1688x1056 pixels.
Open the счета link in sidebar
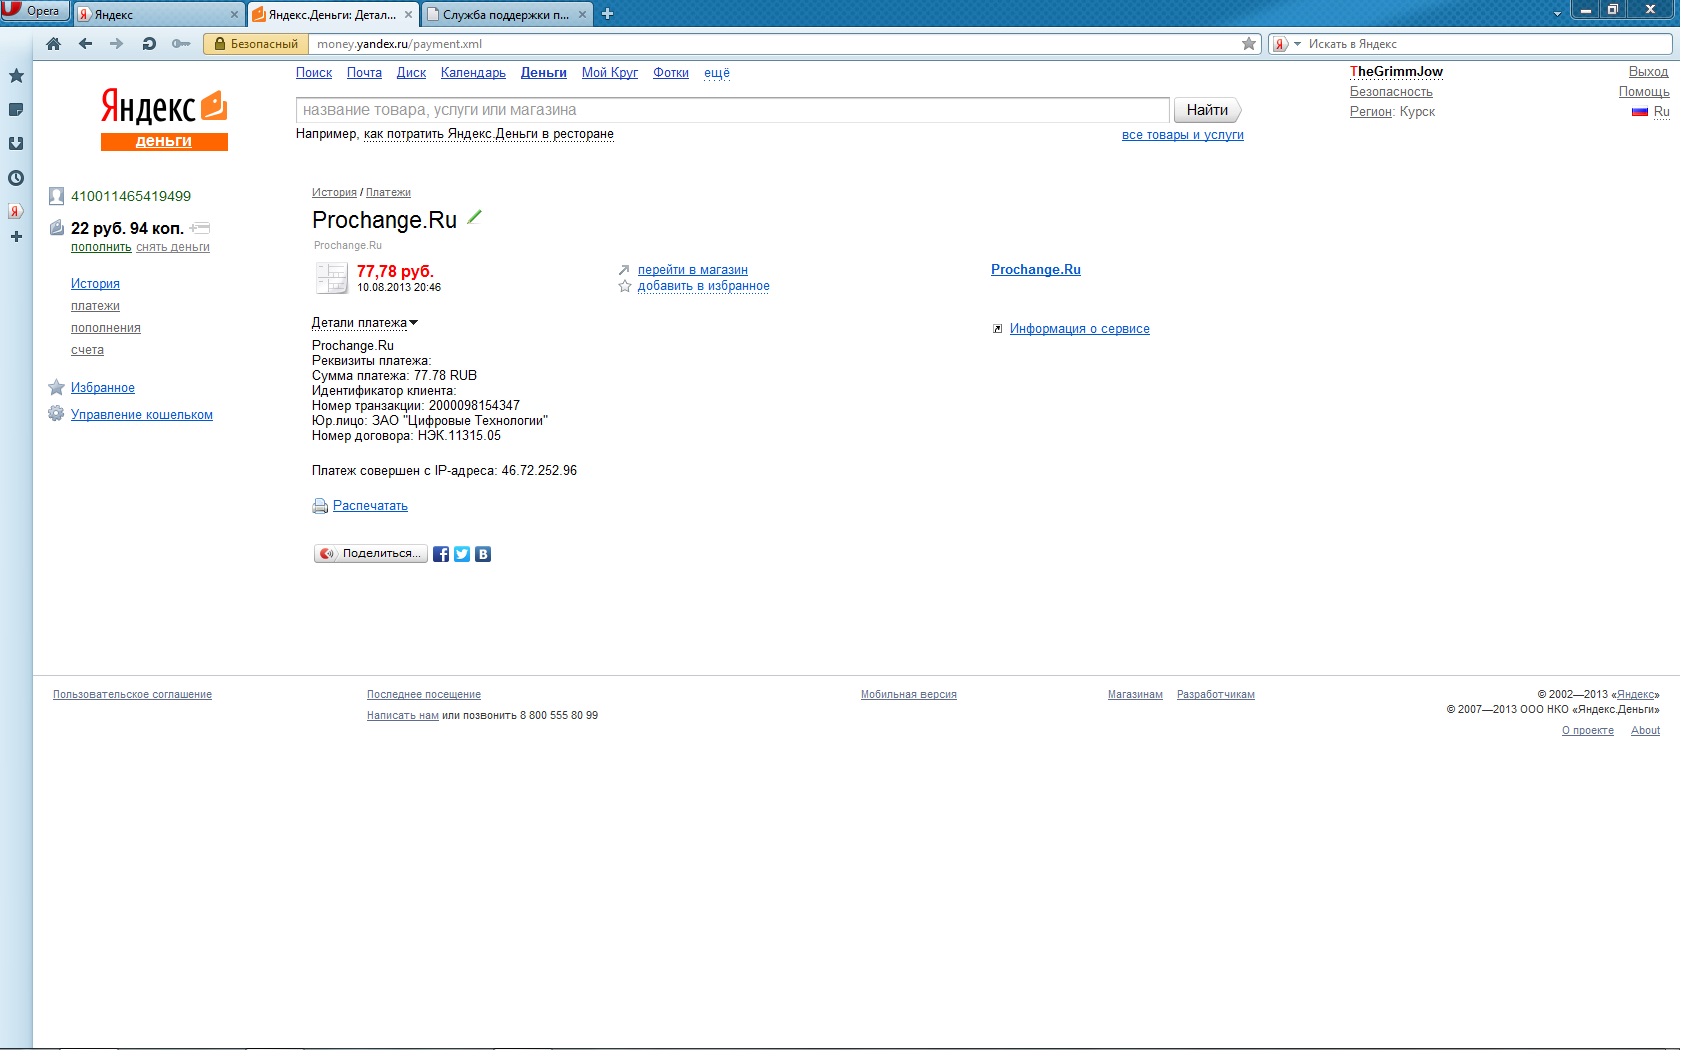(87, 350)
